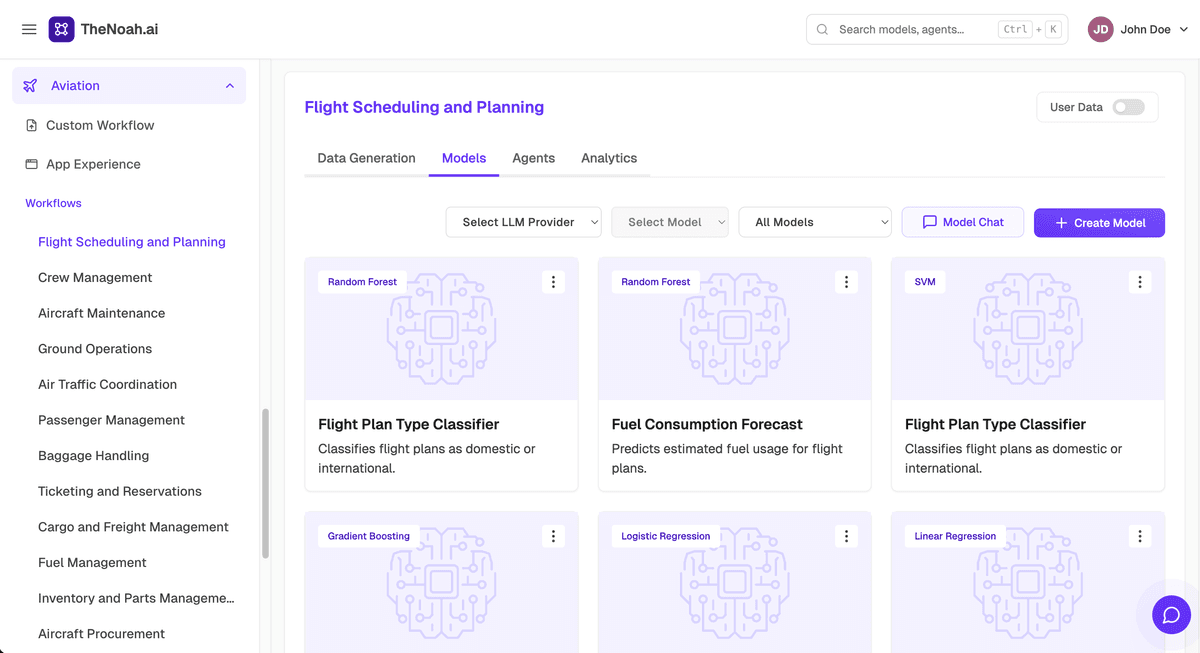Open the hamburger navigation menu
Viewport: 1200px width, 653px height.
point(29,29)
